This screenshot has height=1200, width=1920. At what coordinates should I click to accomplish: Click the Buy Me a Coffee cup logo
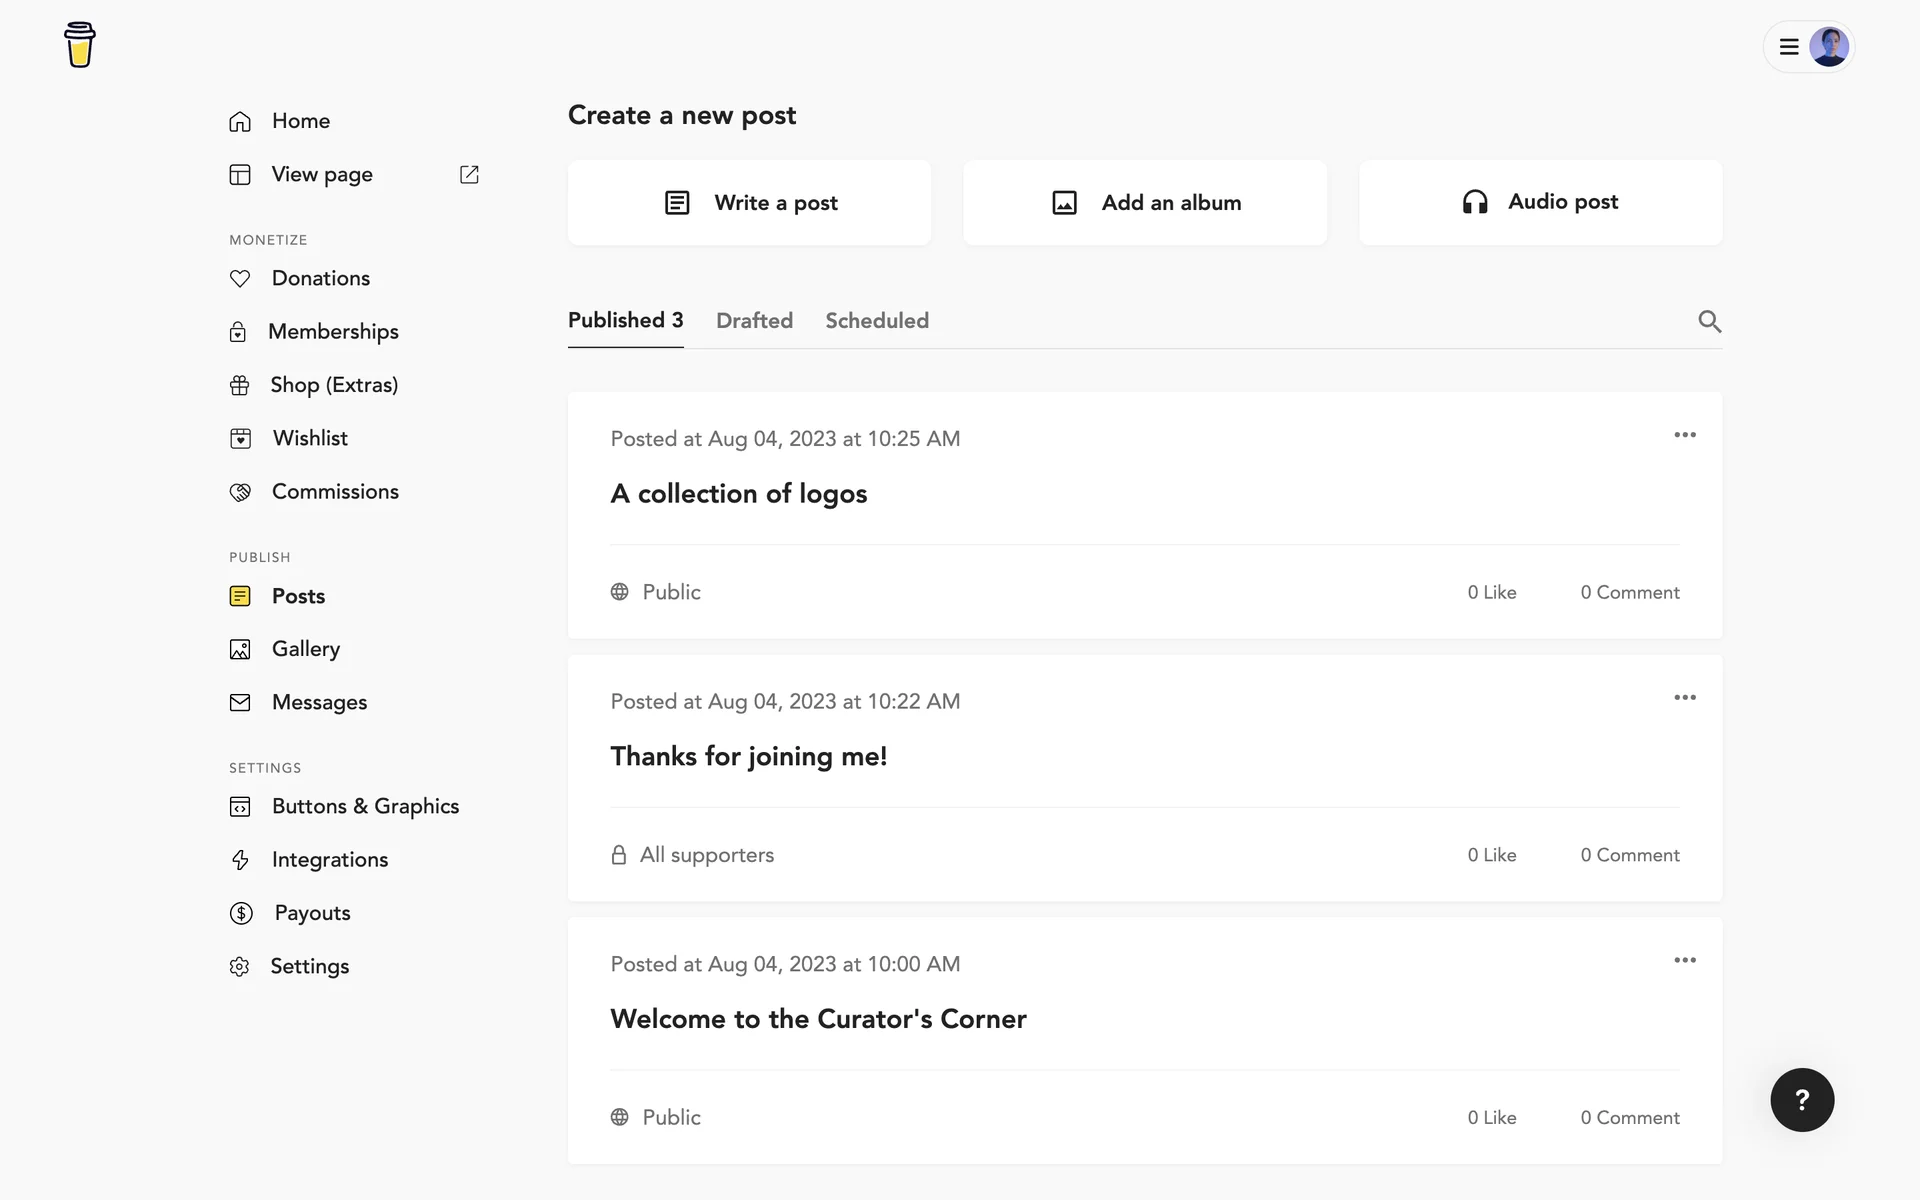pyautogui.click(x=80, y=45)
